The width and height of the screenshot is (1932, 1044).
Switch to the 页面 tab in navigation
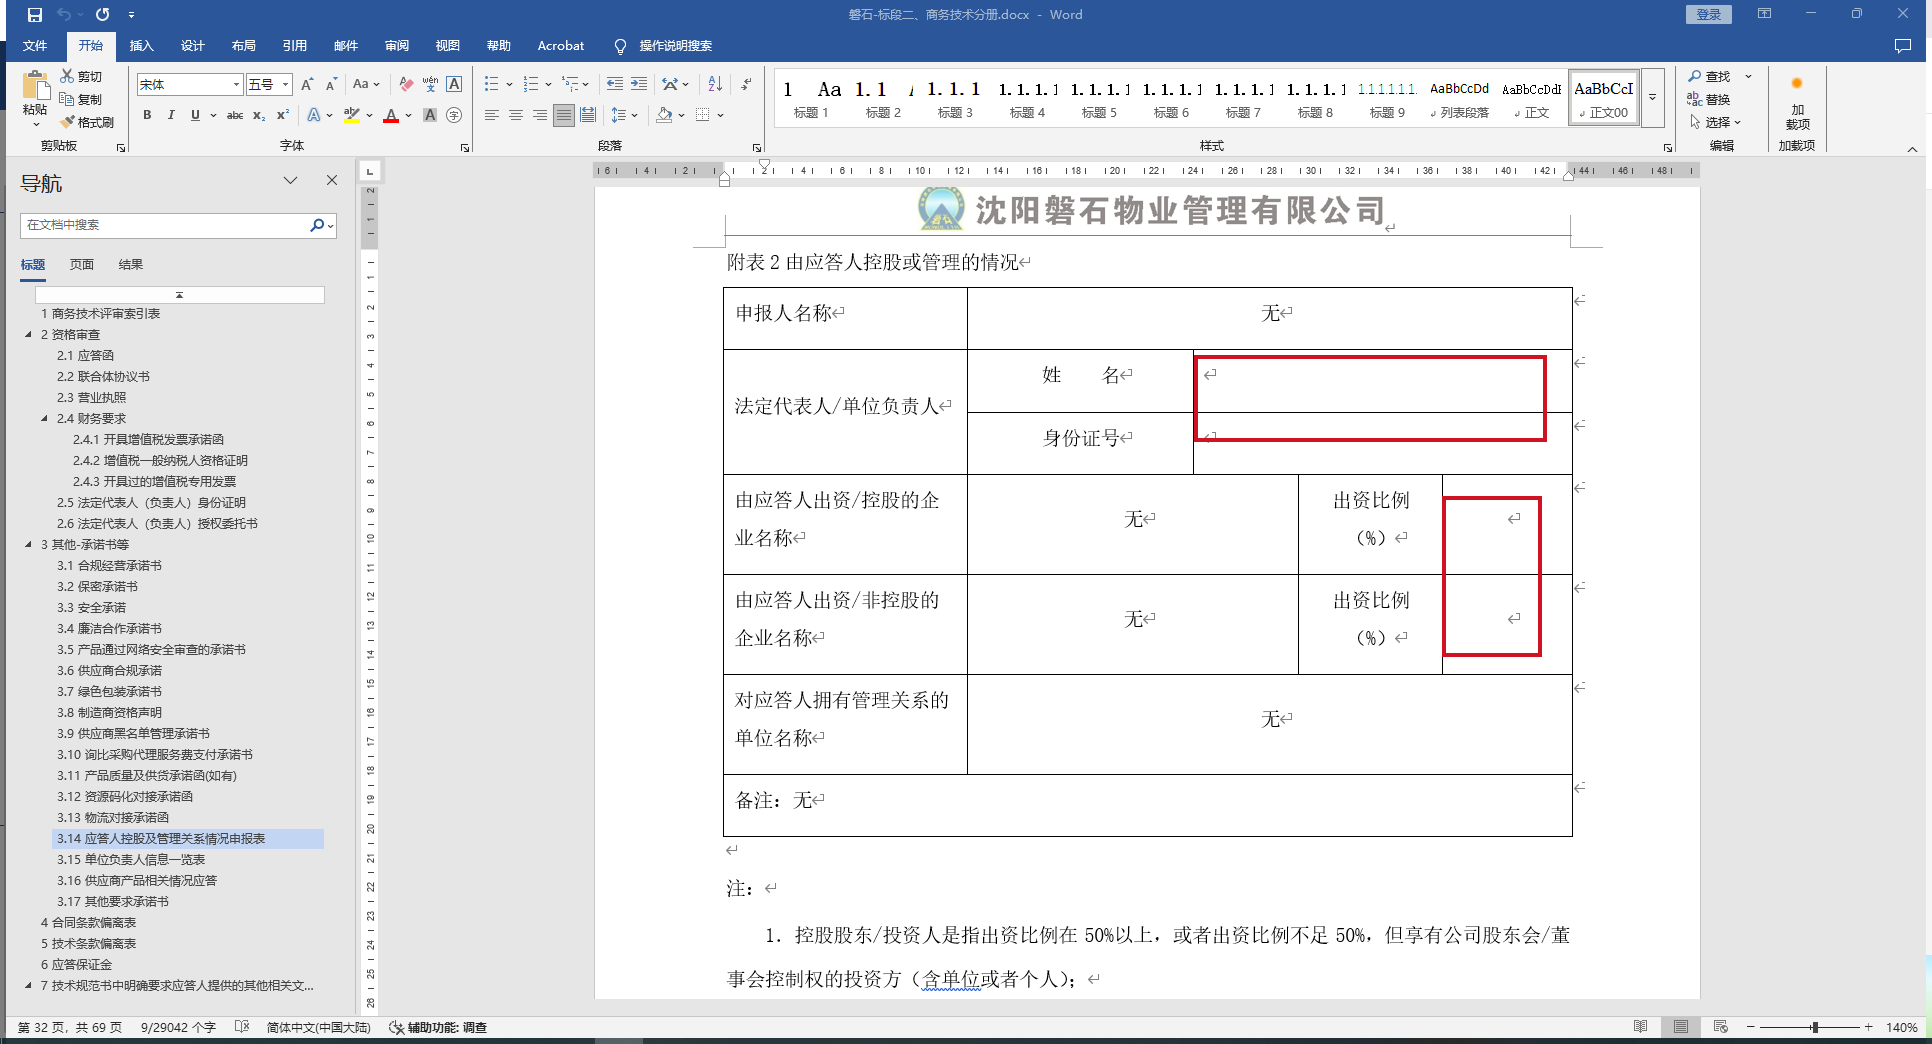click(82, 264)
